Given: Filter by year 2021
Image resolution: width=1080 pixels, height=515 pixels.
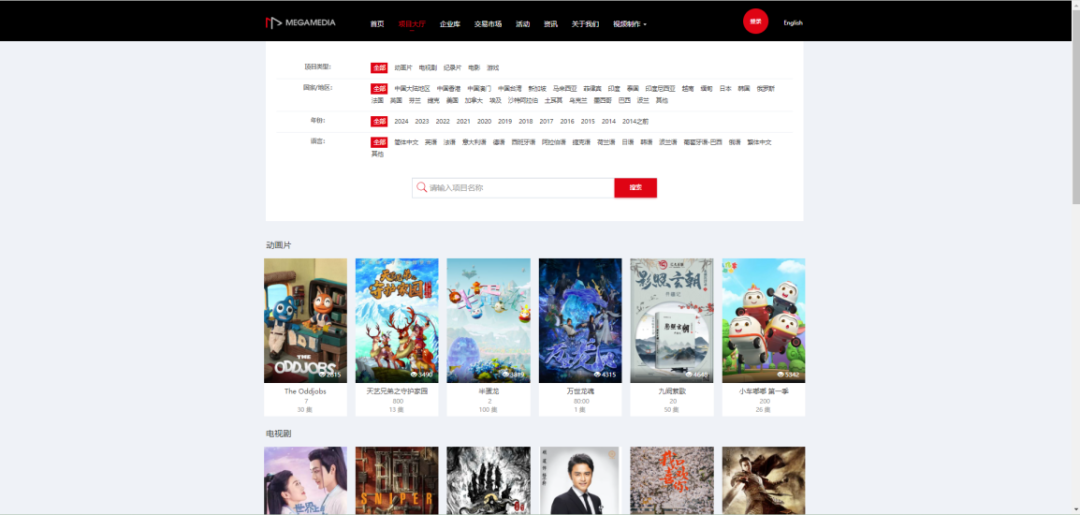Looking at the screenshot, I should click(x=464, y=121).
